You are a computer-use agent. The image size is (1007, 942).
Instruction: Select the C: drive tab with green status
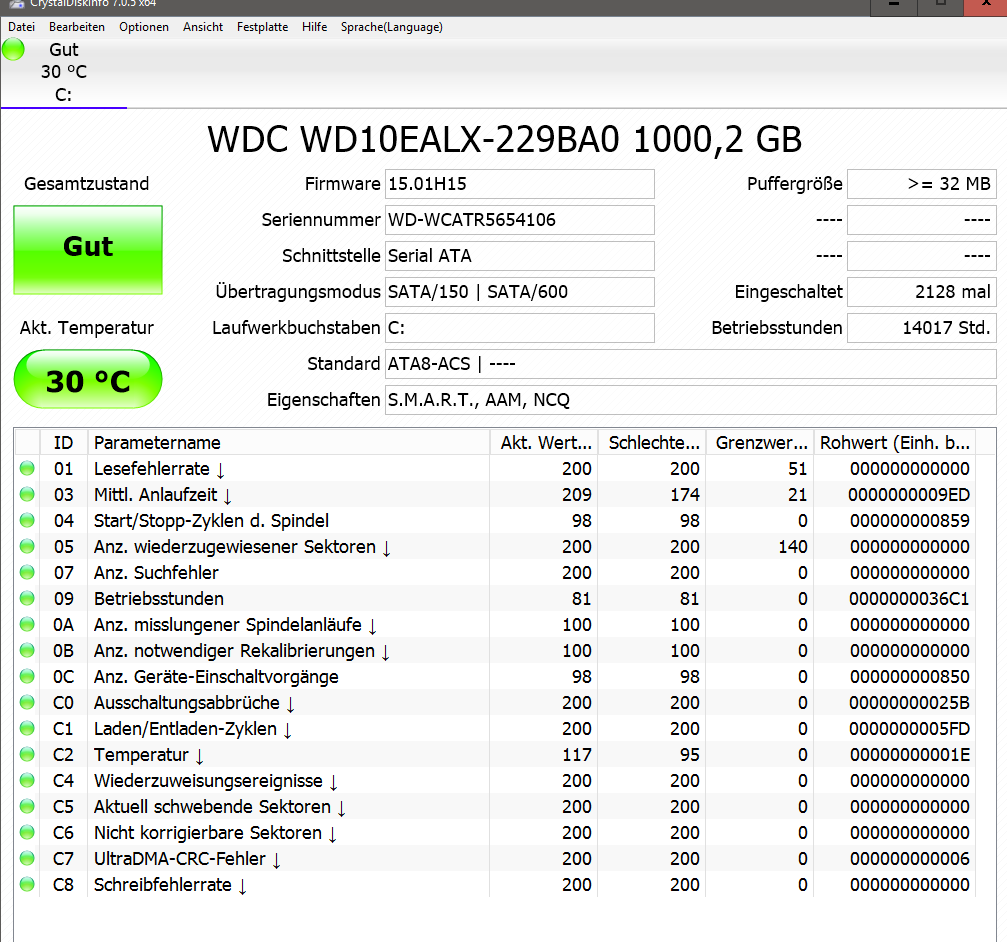64,72
